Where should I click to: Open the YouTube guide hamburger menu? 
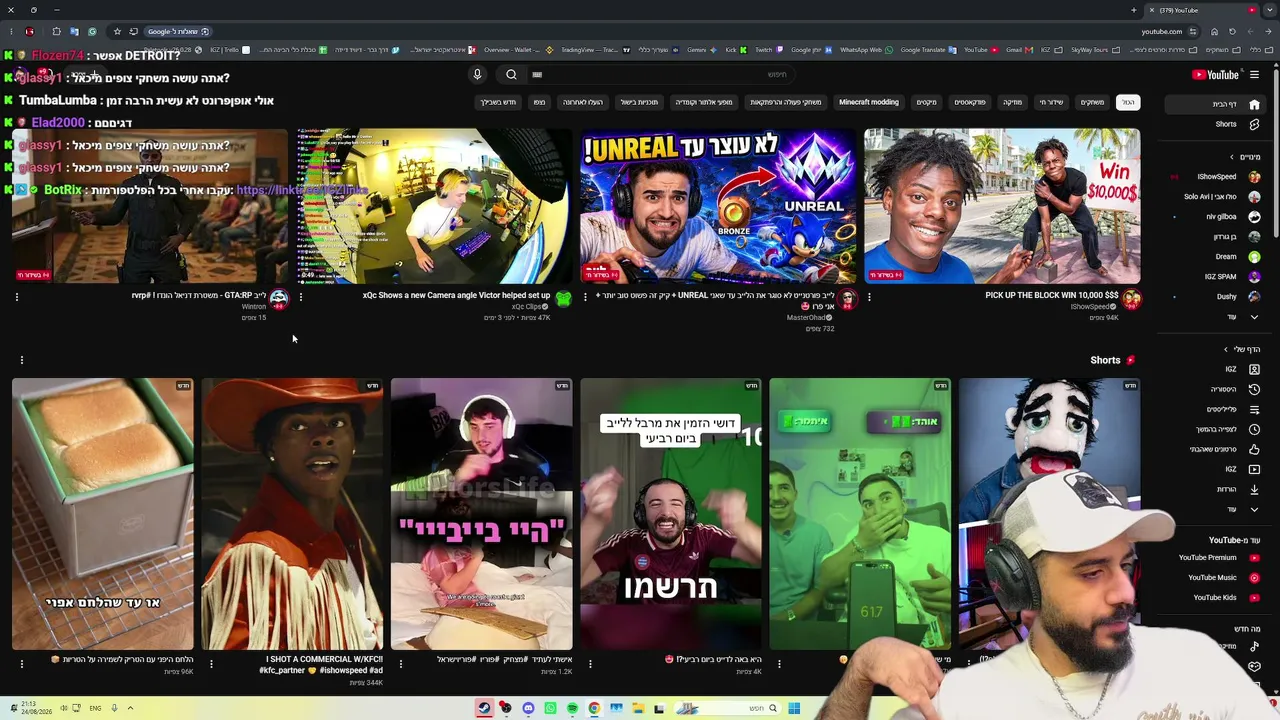tap(1254, 75)
